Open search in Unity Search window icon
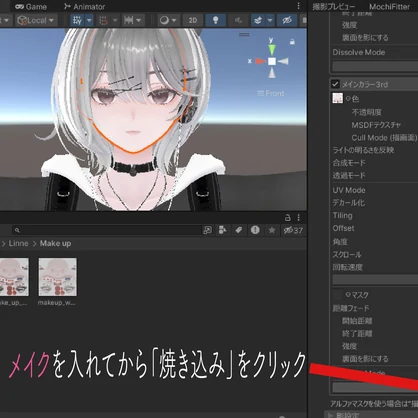The image size is (418, 418). (207, 230)
